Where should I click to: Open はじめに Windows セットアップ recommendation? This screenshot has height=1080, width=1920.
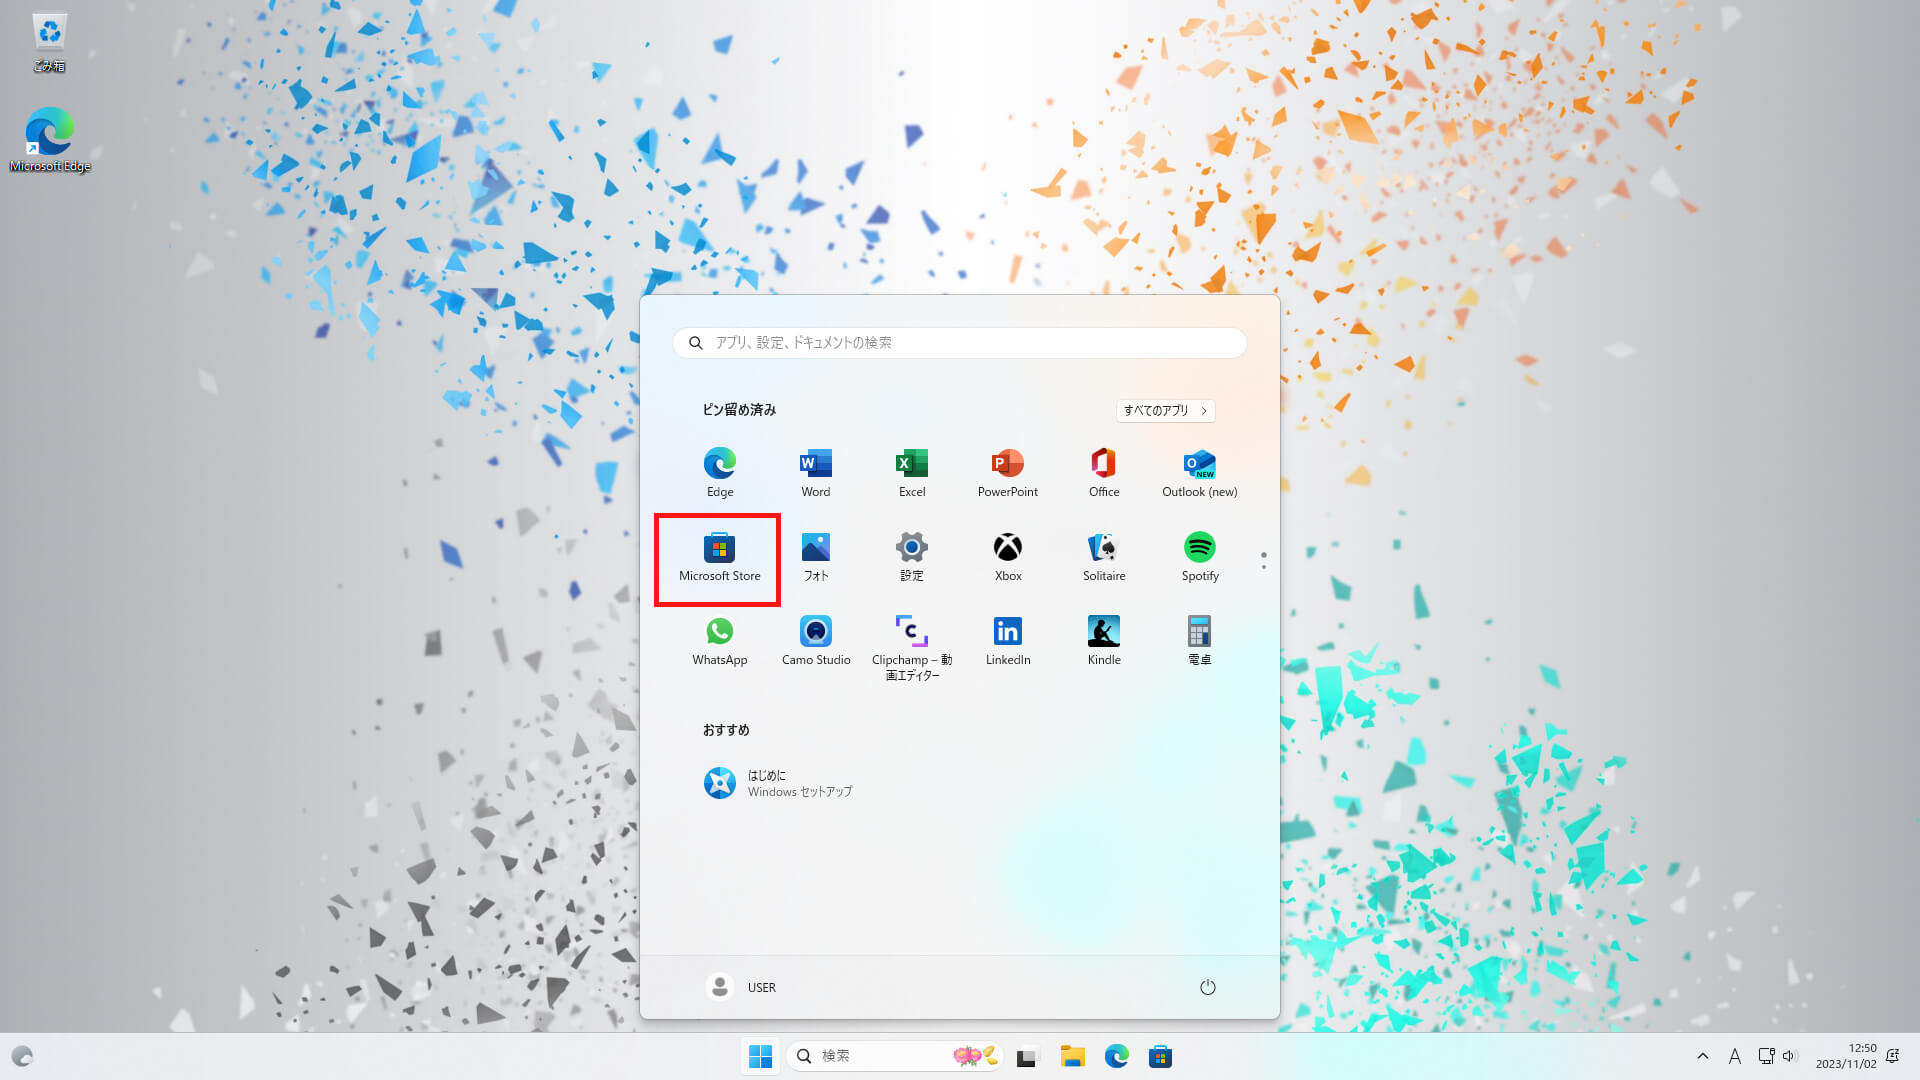778,783
